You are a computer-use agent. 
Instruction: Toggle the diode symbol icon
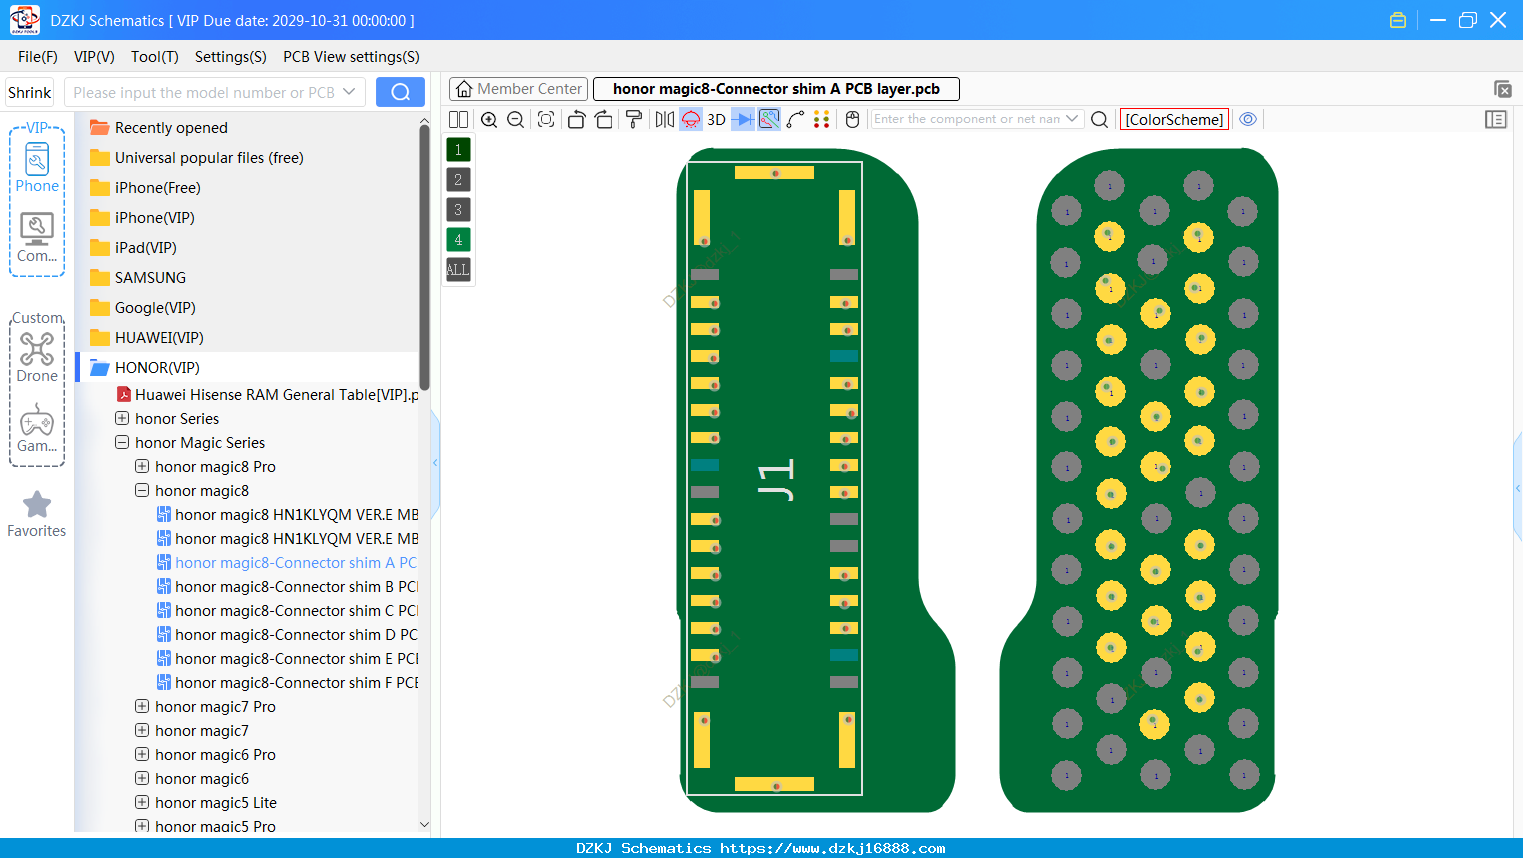click(743, 119)
